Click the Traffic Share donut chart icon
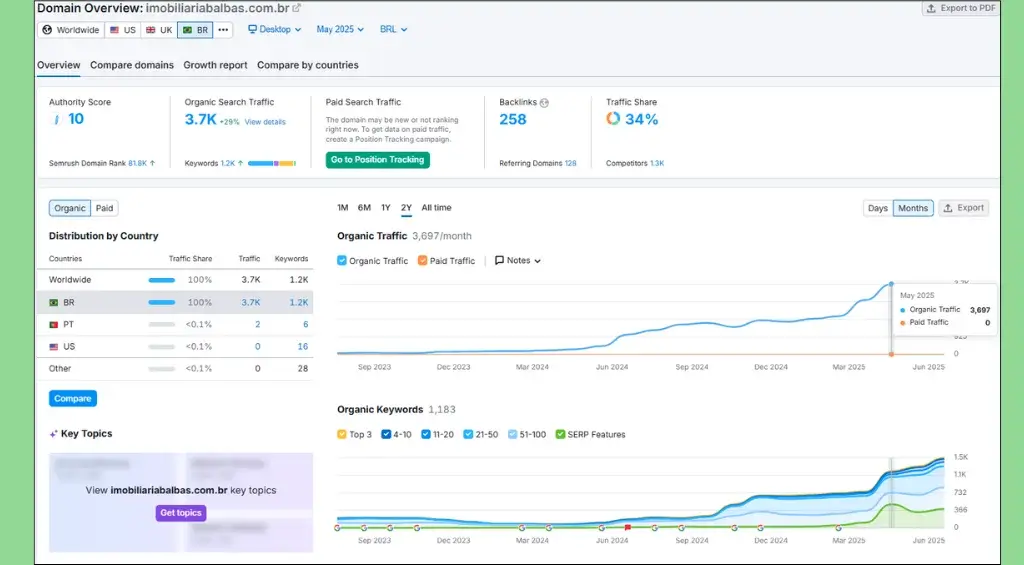 (x=613, y=118)
